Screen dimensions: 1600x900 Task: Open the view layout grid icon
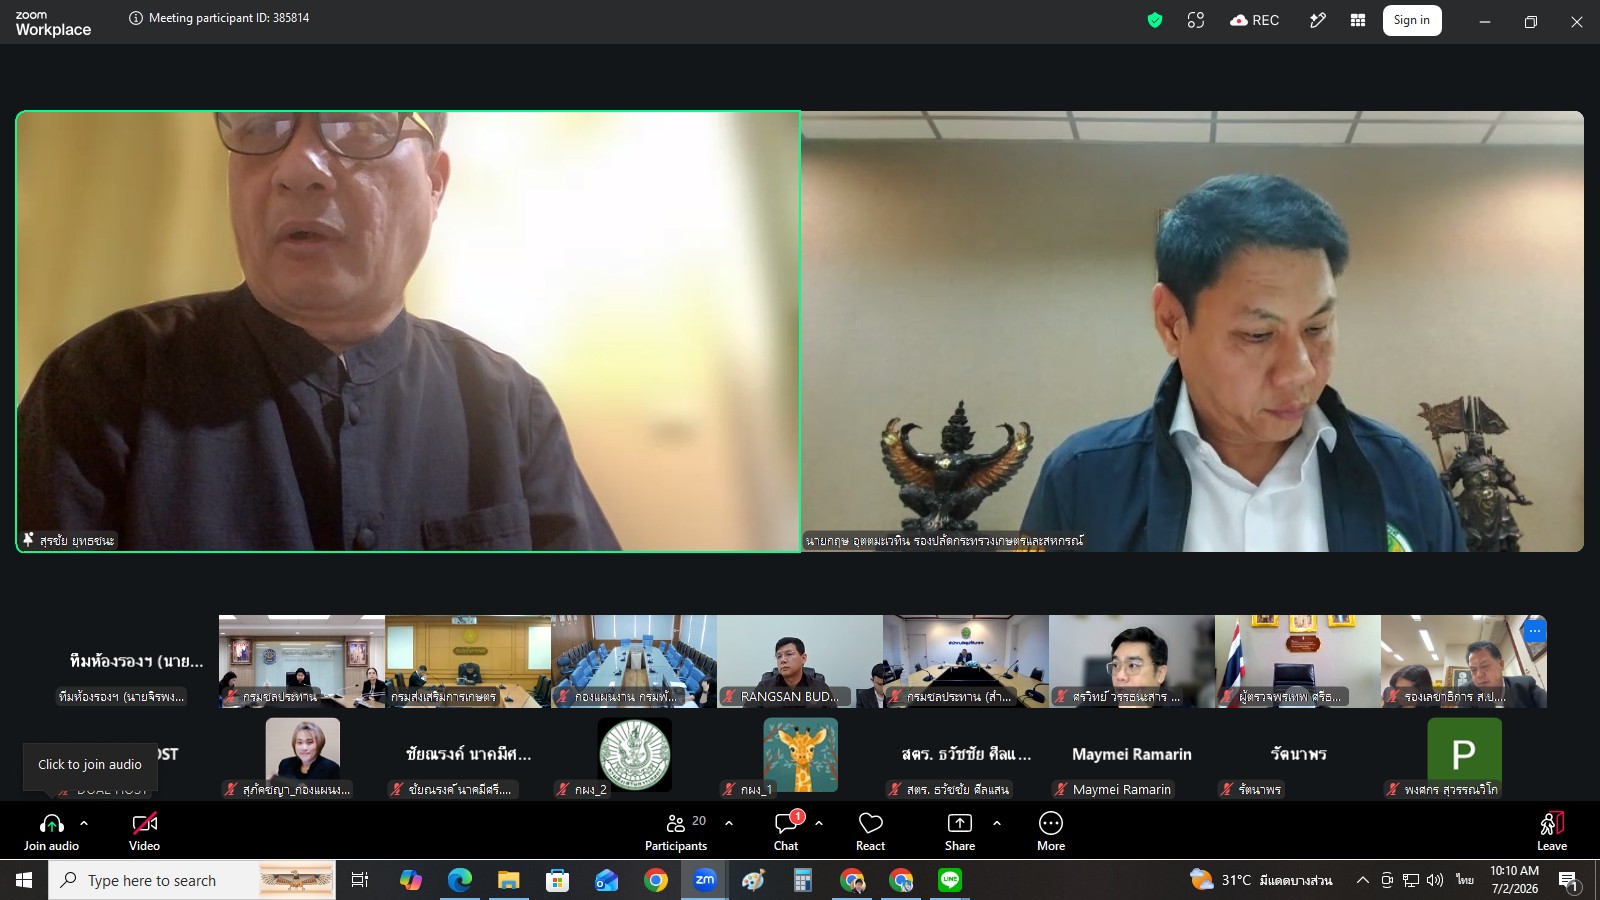[1358, 20]
